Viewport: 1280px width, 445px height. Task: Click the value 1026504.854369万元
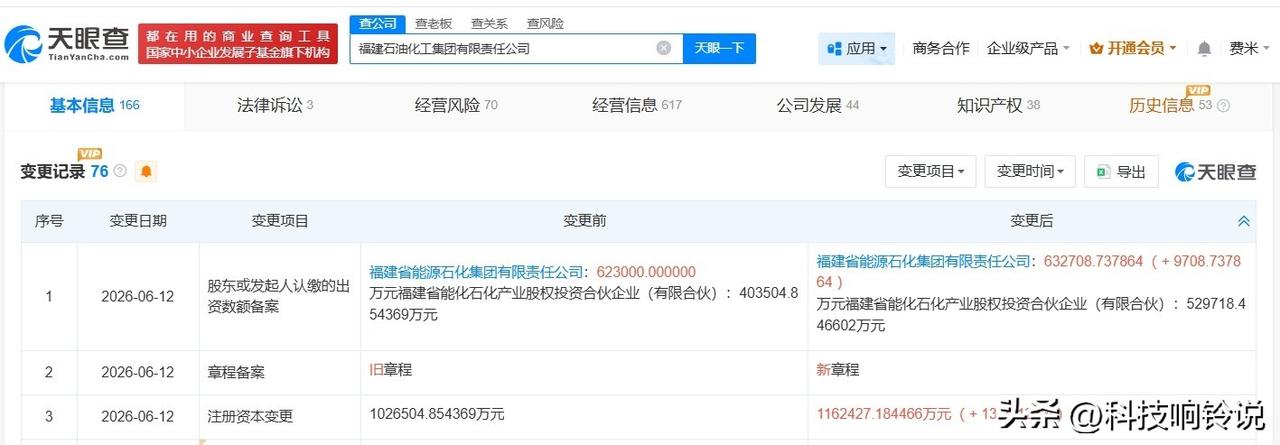tap(437, 413)
